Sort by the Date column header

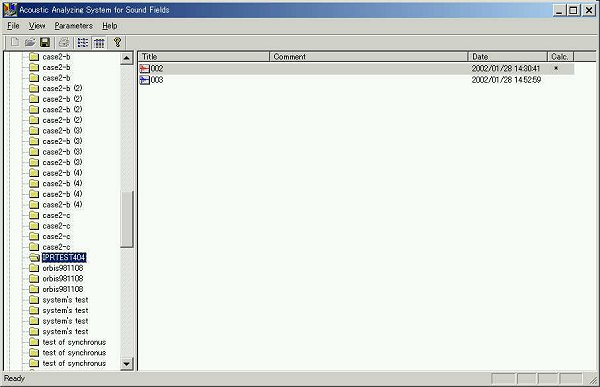pos(507,57)
